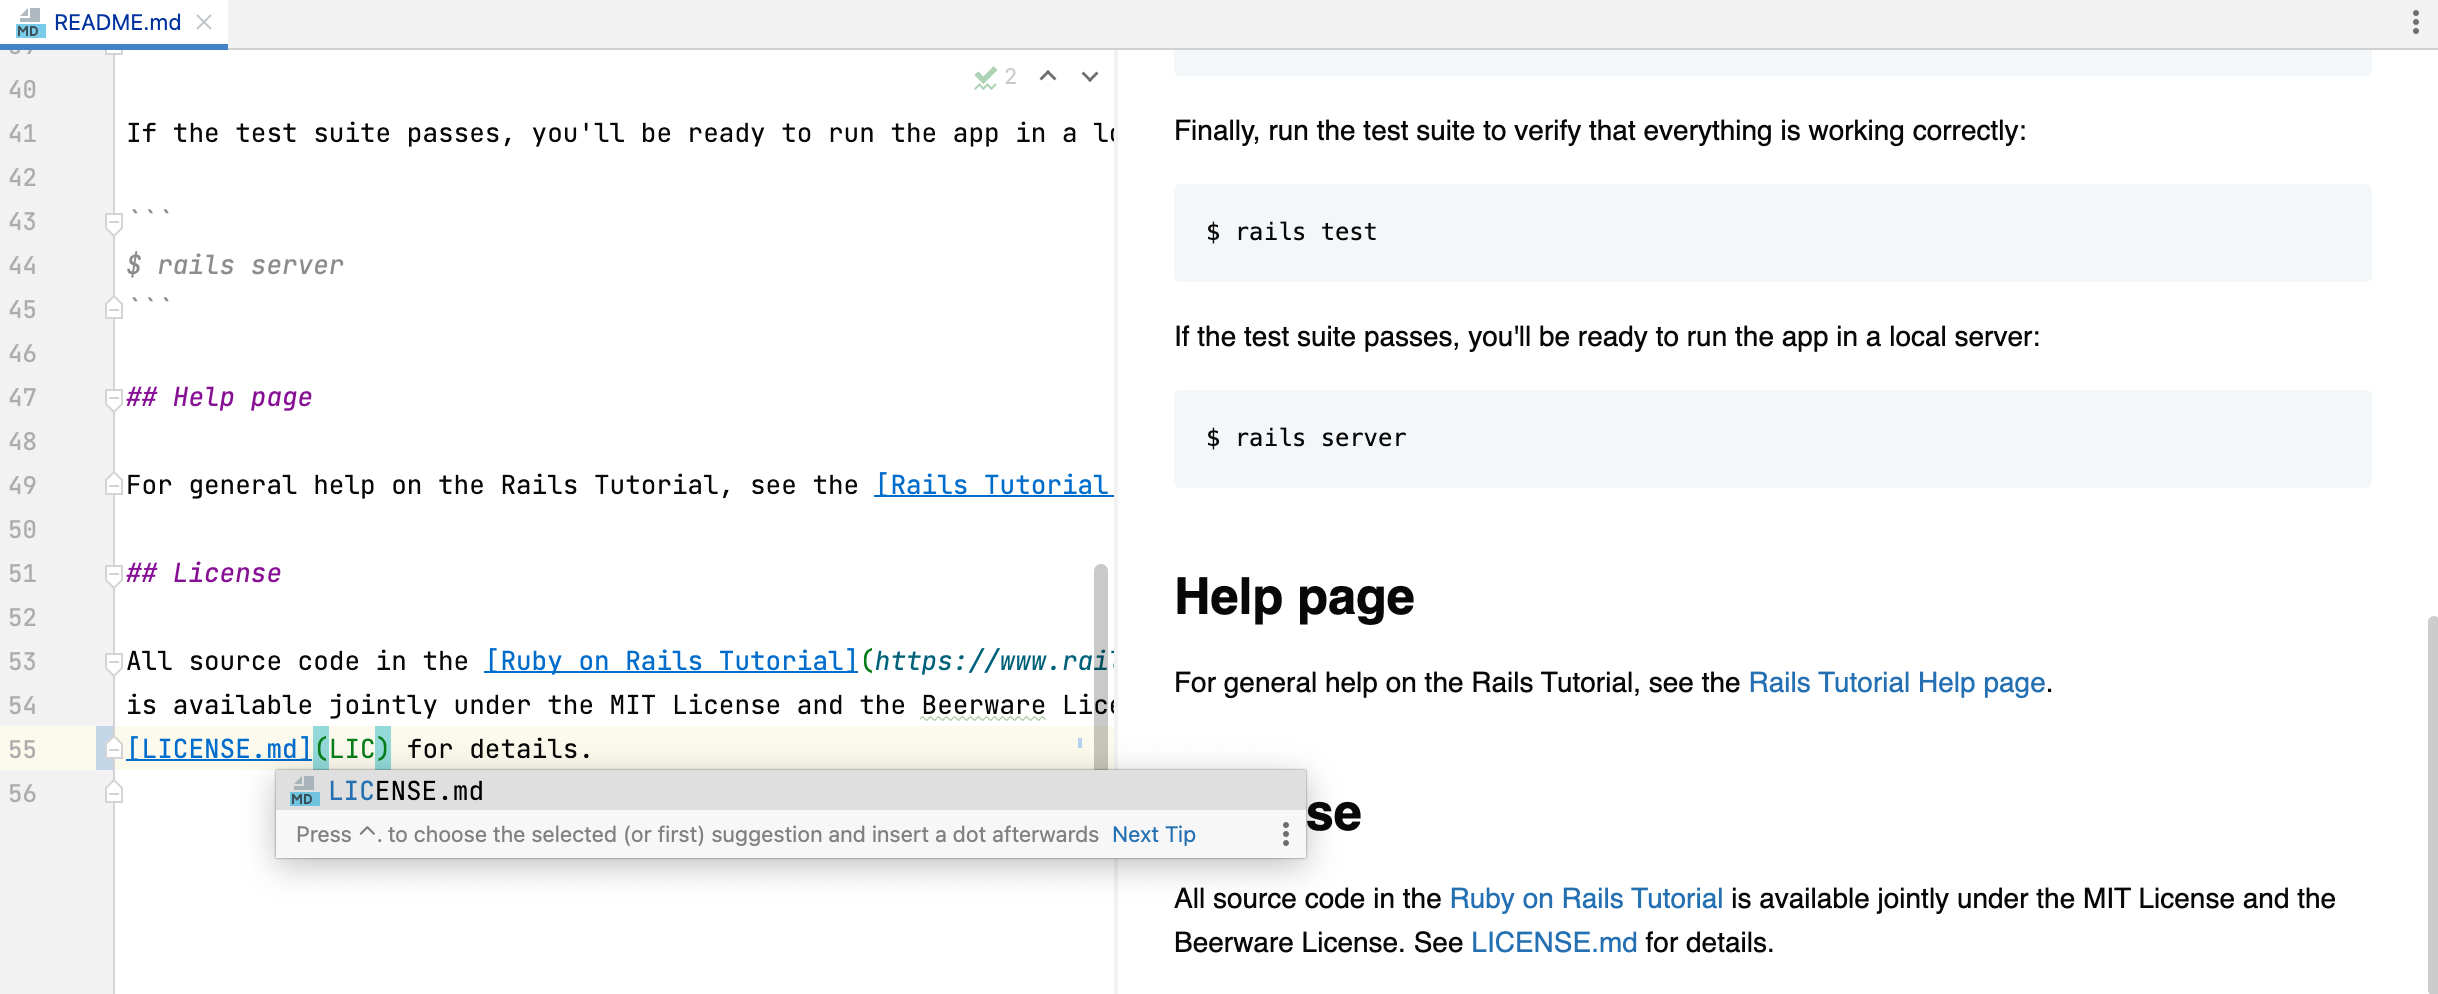This screenshot has height=994, width=2438.
Task: Open the kebab menu in the suggestion popup
Action: coord(1285,833)
